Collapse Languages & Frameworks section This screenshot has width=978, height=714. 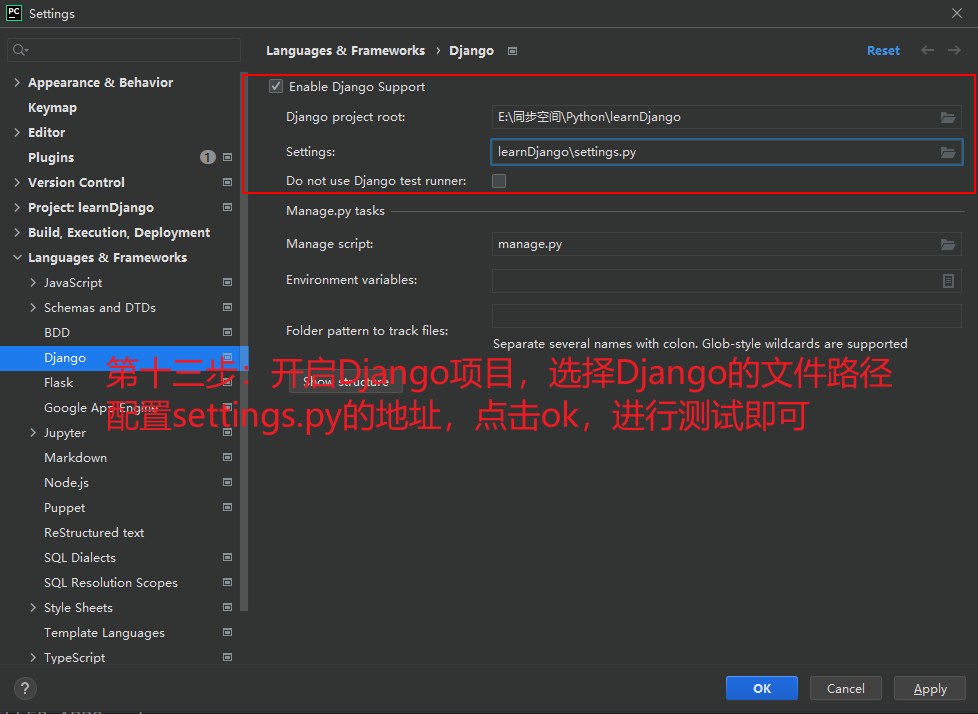pos(17,258)
